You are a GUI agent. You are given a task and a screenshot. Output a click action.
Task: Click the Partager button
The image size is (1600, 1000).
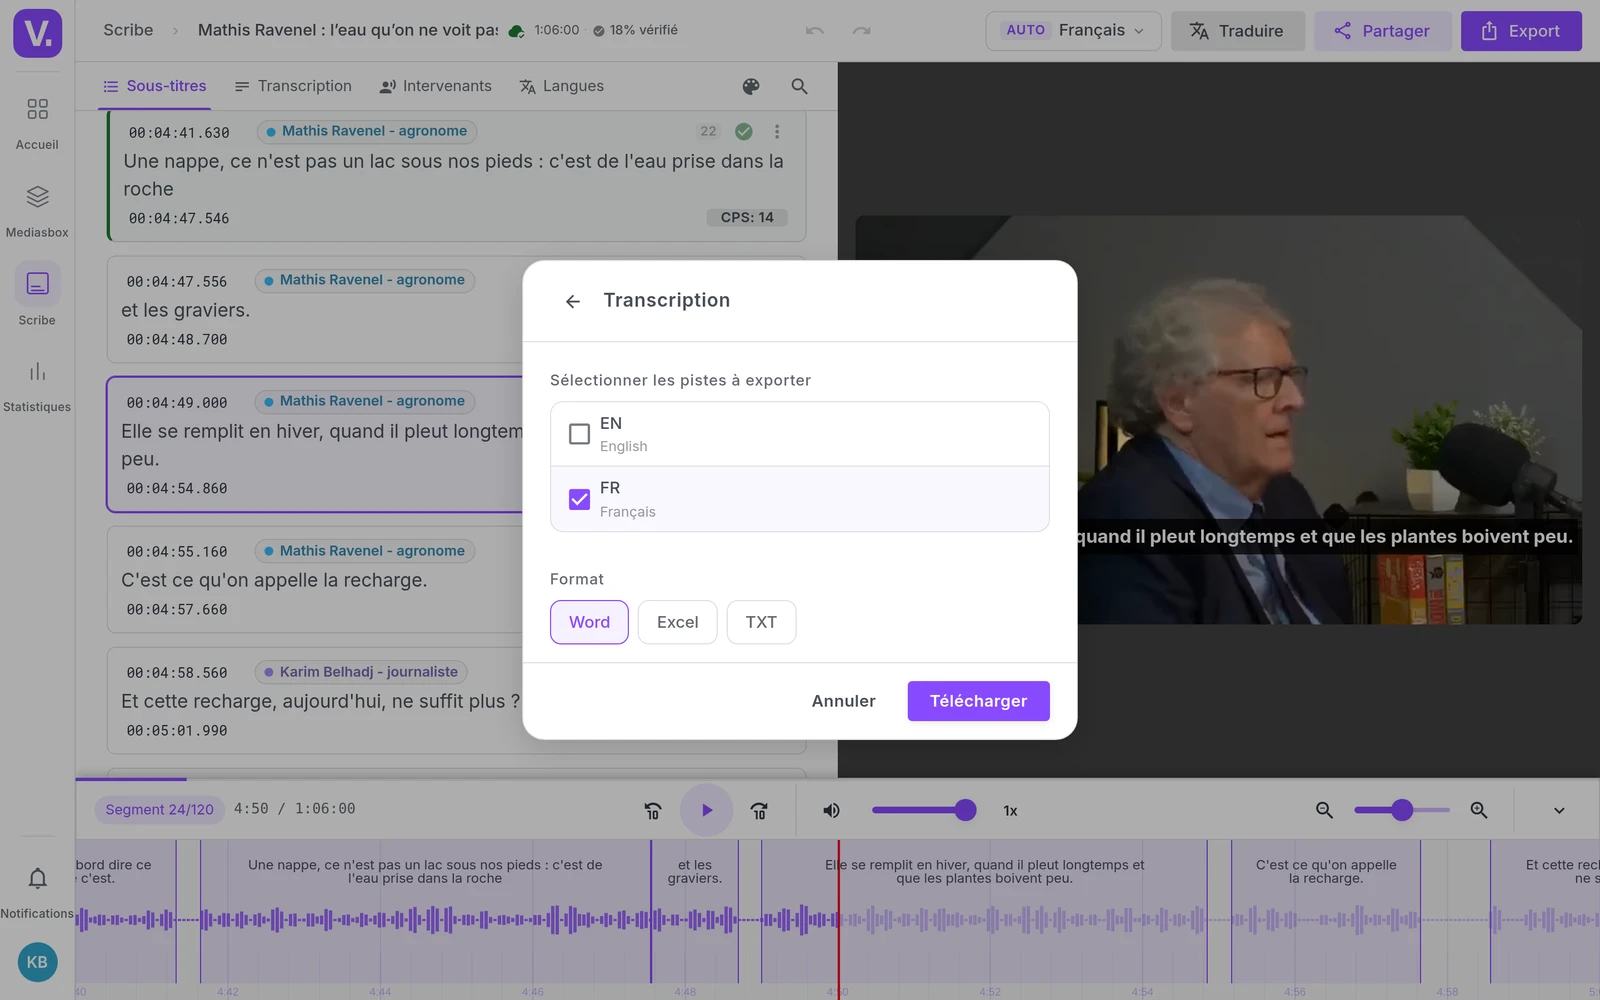tap(1382, 31)
